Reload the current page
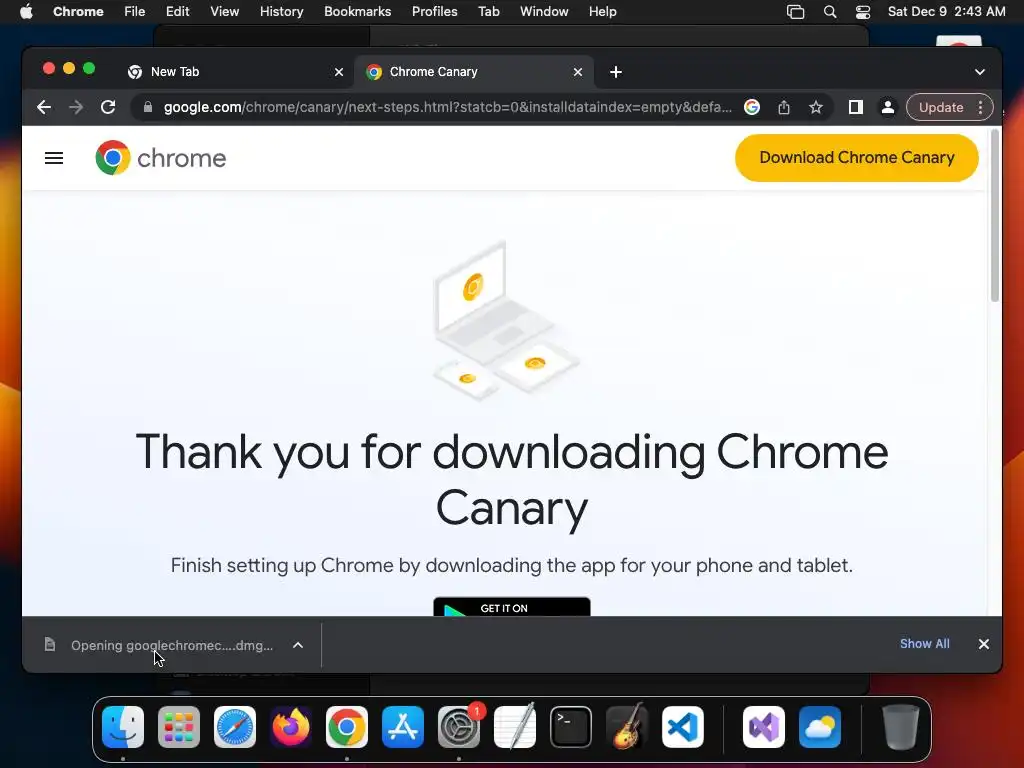 click(108, 107)
